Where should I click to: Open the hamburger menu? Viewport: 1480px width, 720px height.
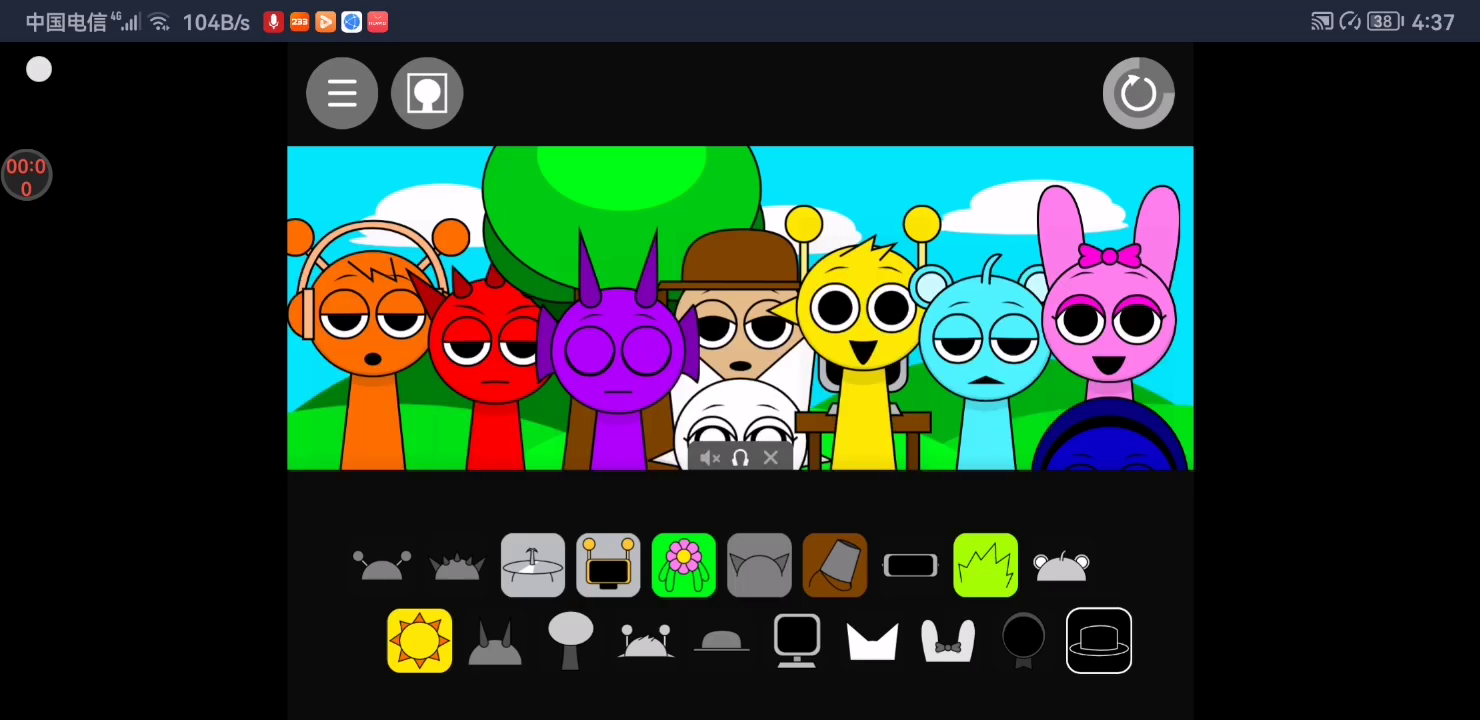click(x=342, y=93)
